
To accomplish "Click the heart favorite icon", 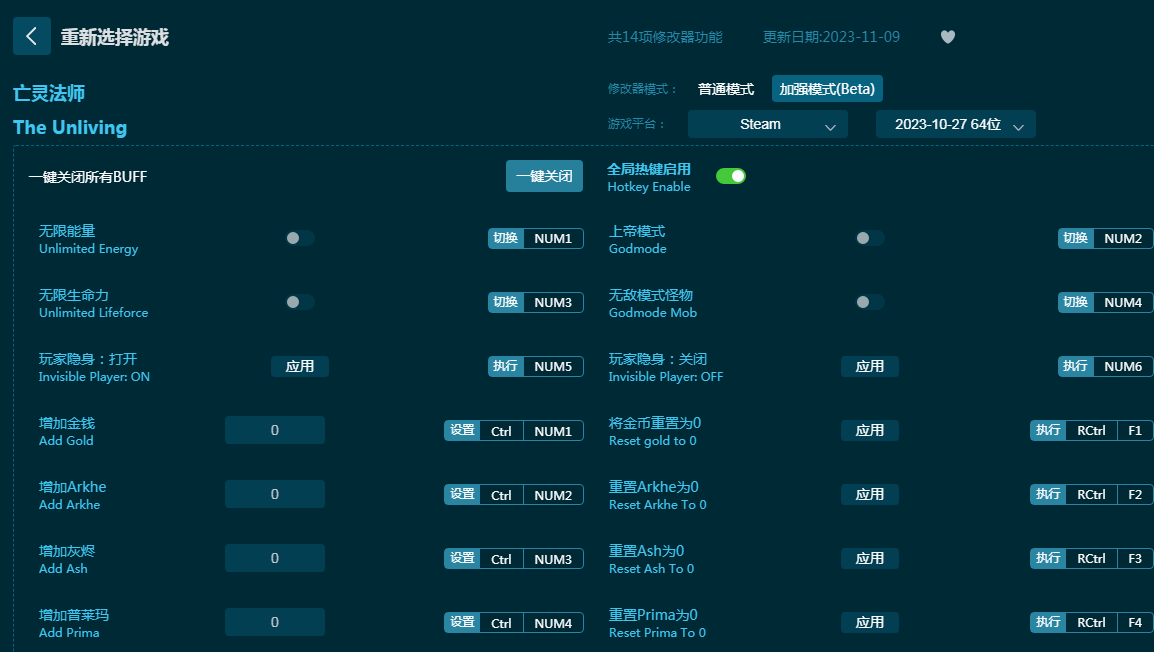I will (x=948, y=37).
